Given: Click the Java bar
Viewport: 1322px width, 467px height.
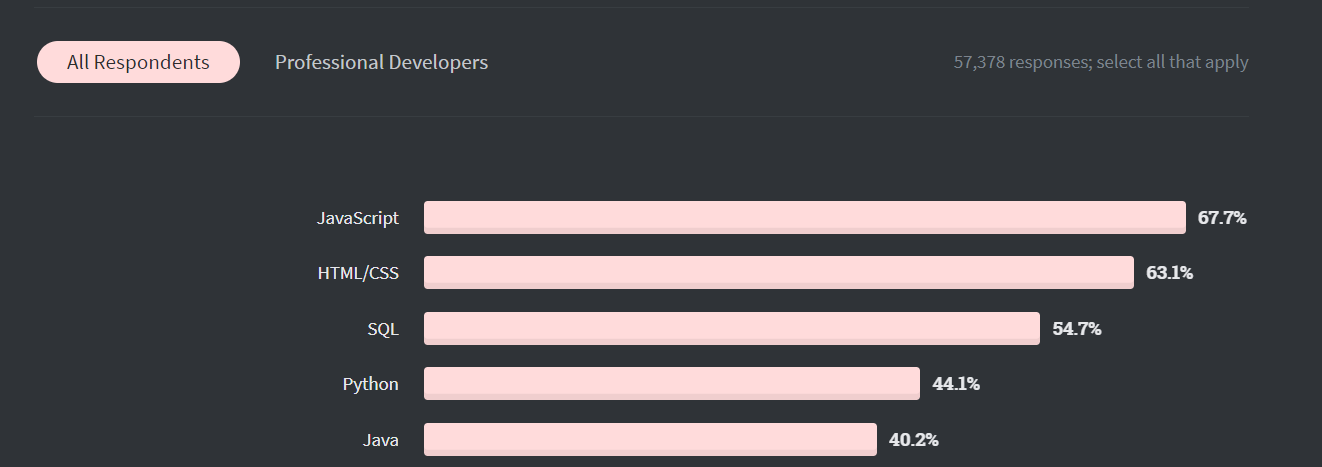Looking at the screenshot, I should pos(650,439).
